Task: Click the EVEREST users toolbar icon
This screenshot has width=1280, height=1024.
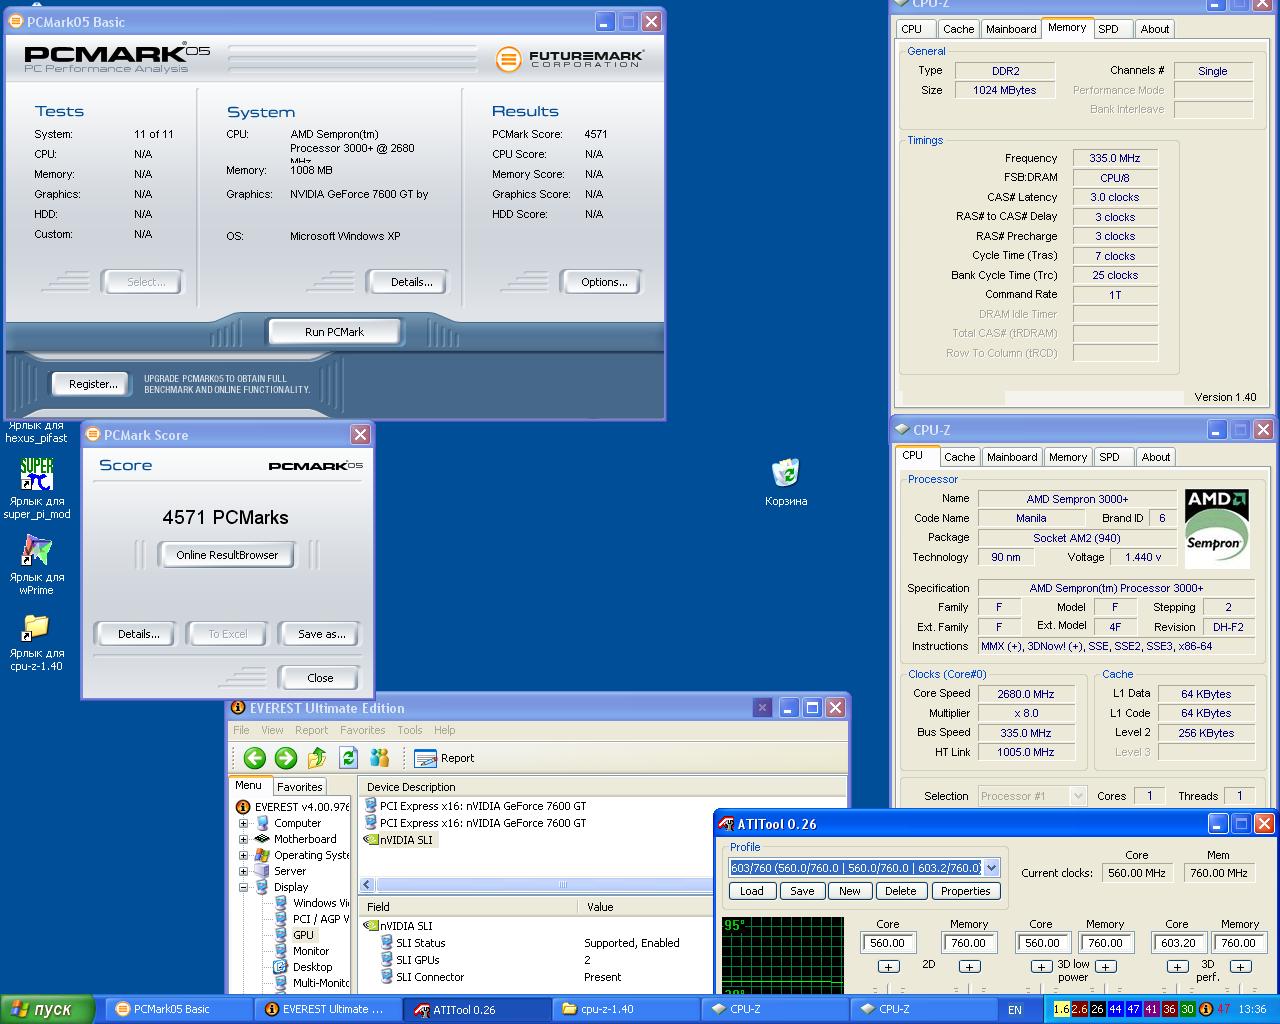Action: [379, 758]
